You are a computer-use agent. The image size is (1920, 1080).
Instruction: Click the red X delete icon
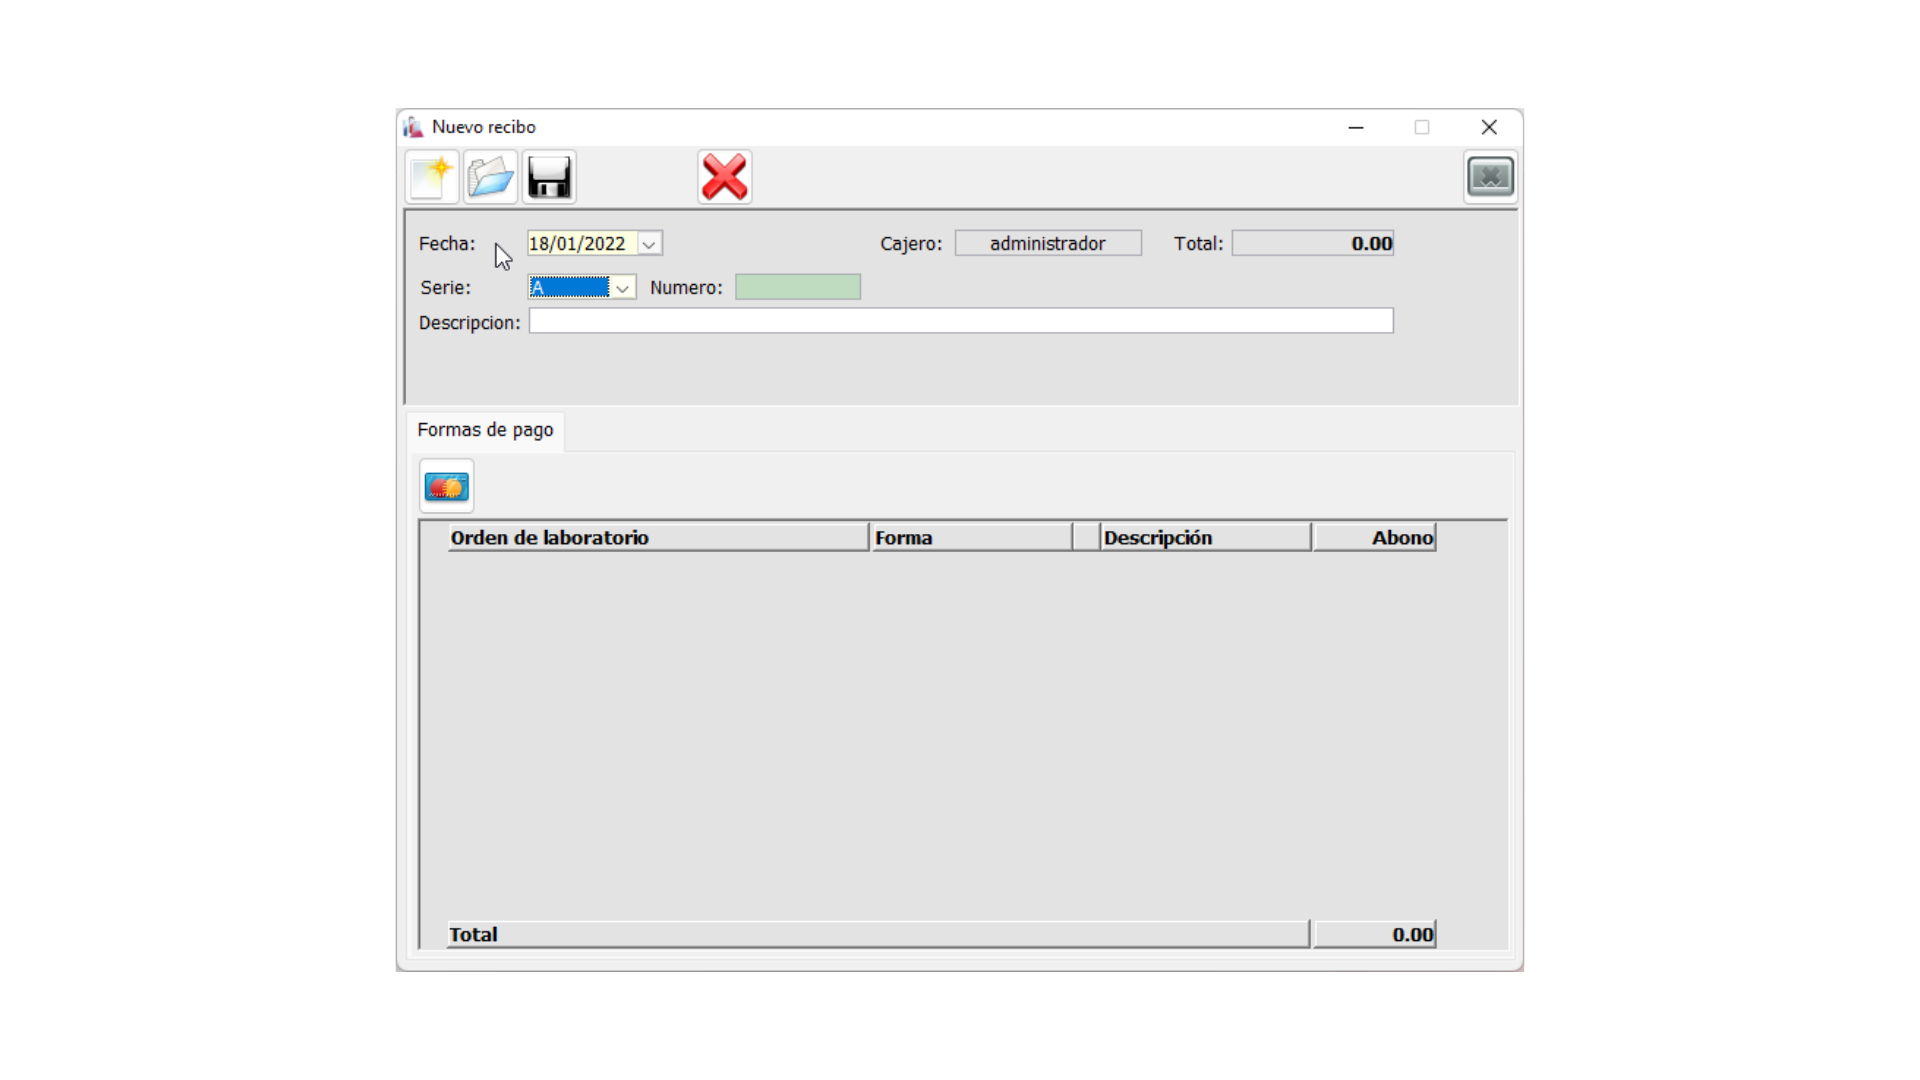pyautogui.click(x=724, y=178)
